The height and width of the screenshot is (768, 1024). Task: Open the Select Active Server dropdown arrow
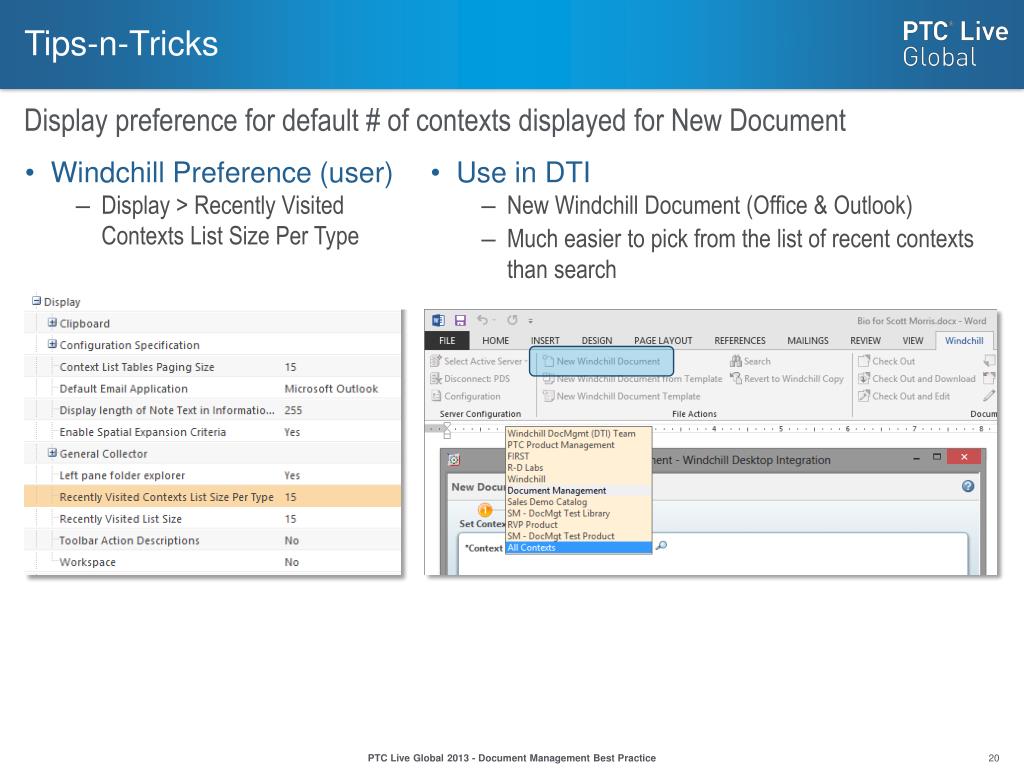(526, 361)
